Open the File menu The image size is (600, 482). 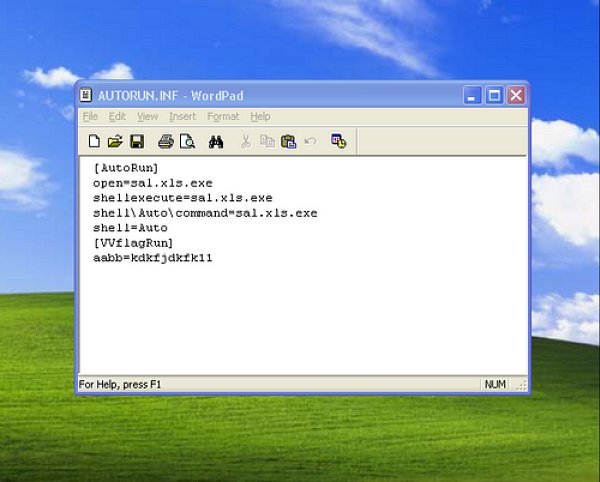(90, 117)
